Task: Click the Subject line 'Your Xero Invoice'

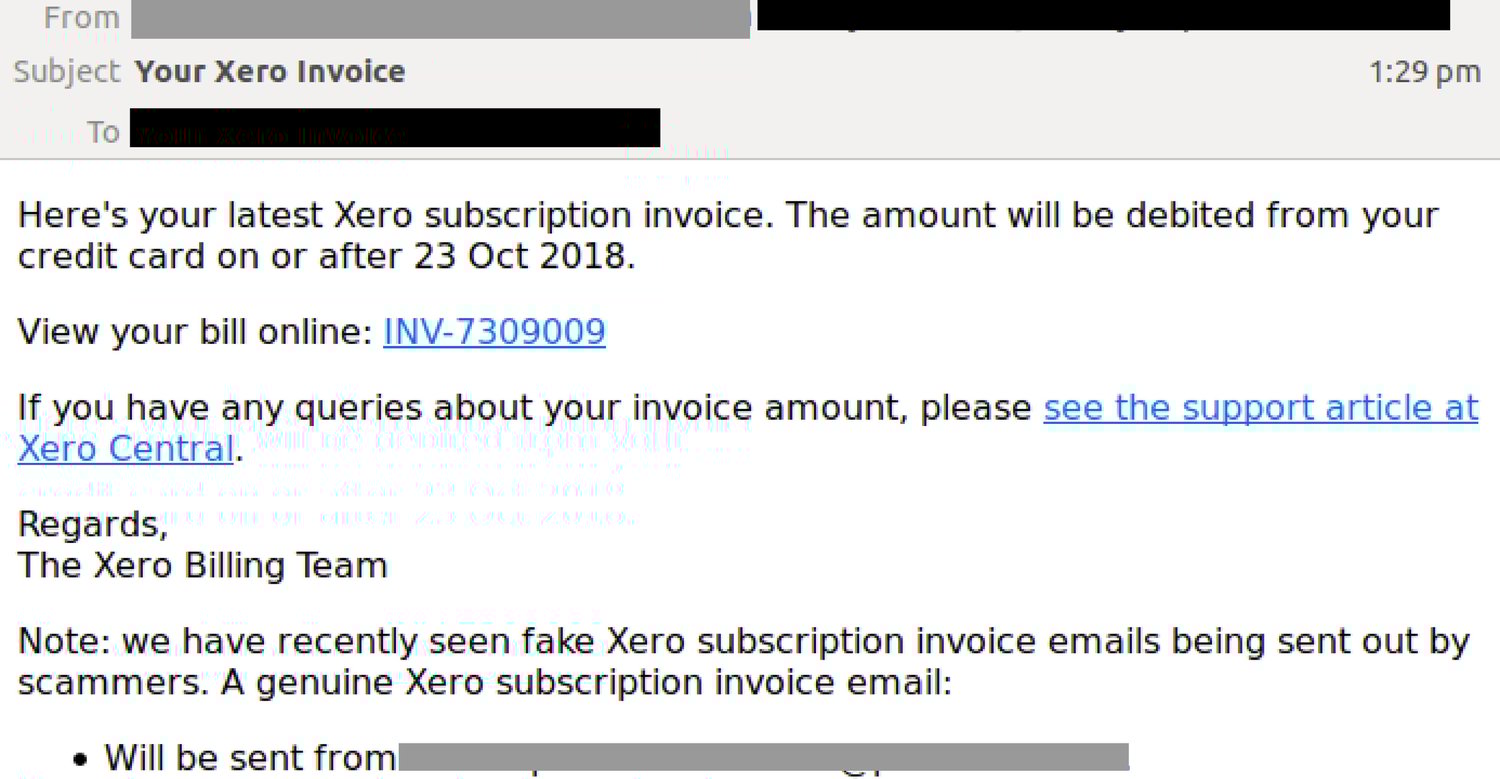Action: pos(268,71)
